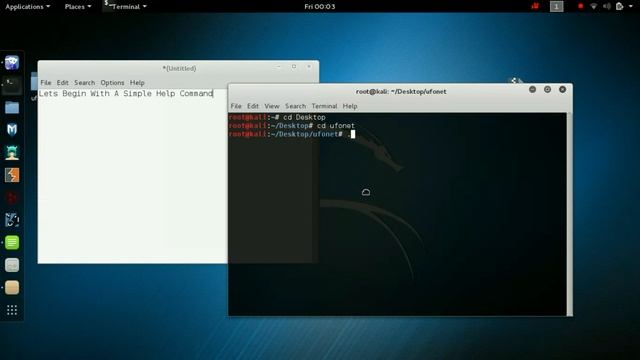Open the clock showing Fri 00:03
The image size is (640, 360).
pyautogui.click(x=320, y=7)
